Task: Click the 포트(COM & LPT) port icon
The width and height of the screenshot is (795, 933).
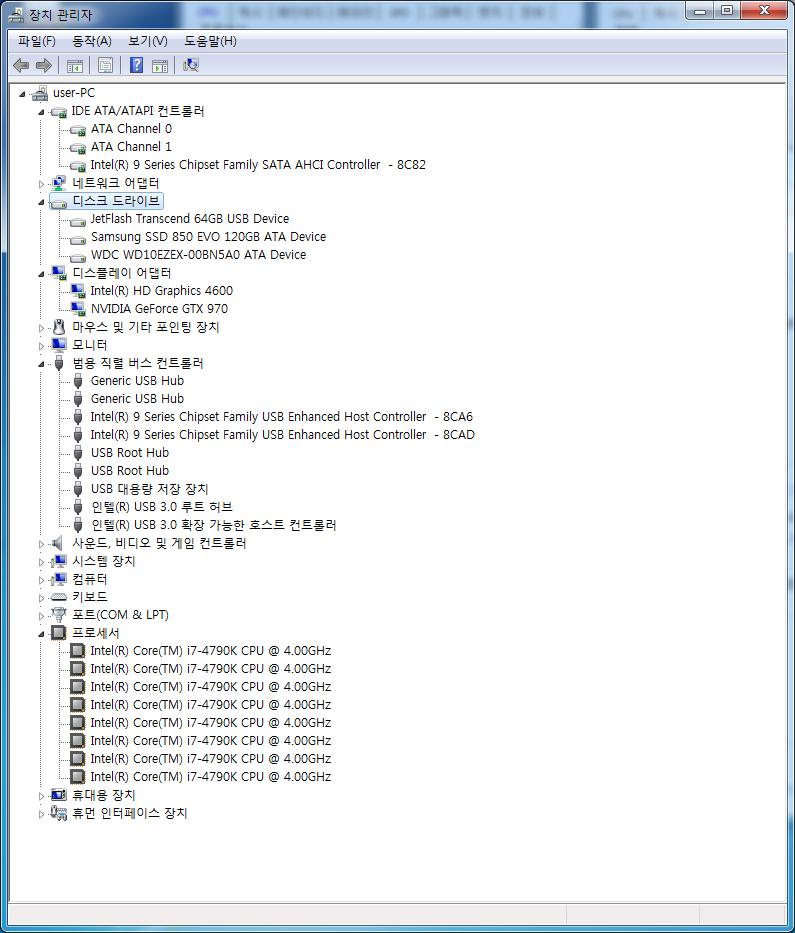Action: pos(58,615)
